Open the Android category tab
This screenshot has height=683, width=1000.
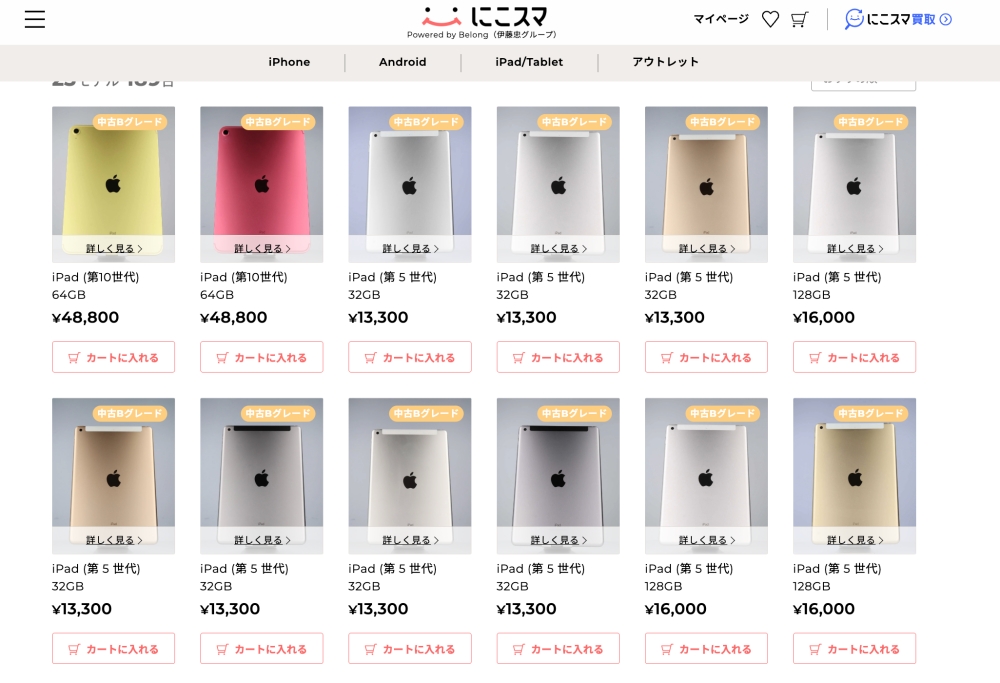(x=402, y=62)
